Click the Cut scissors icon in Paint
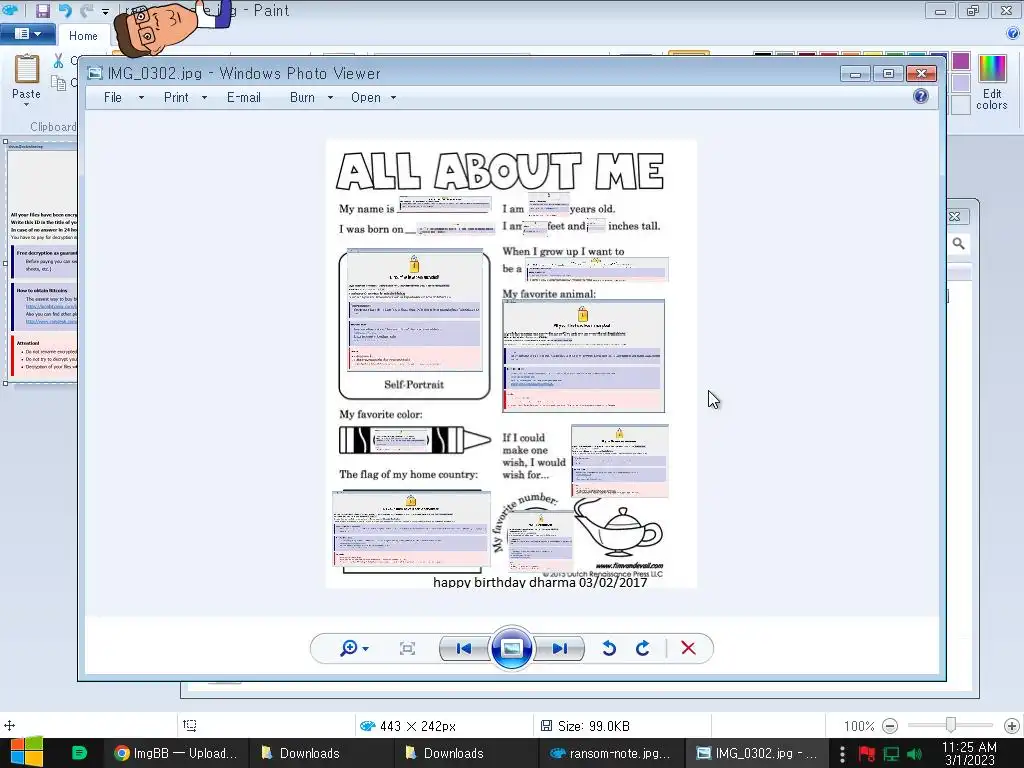 coord(59,61)
